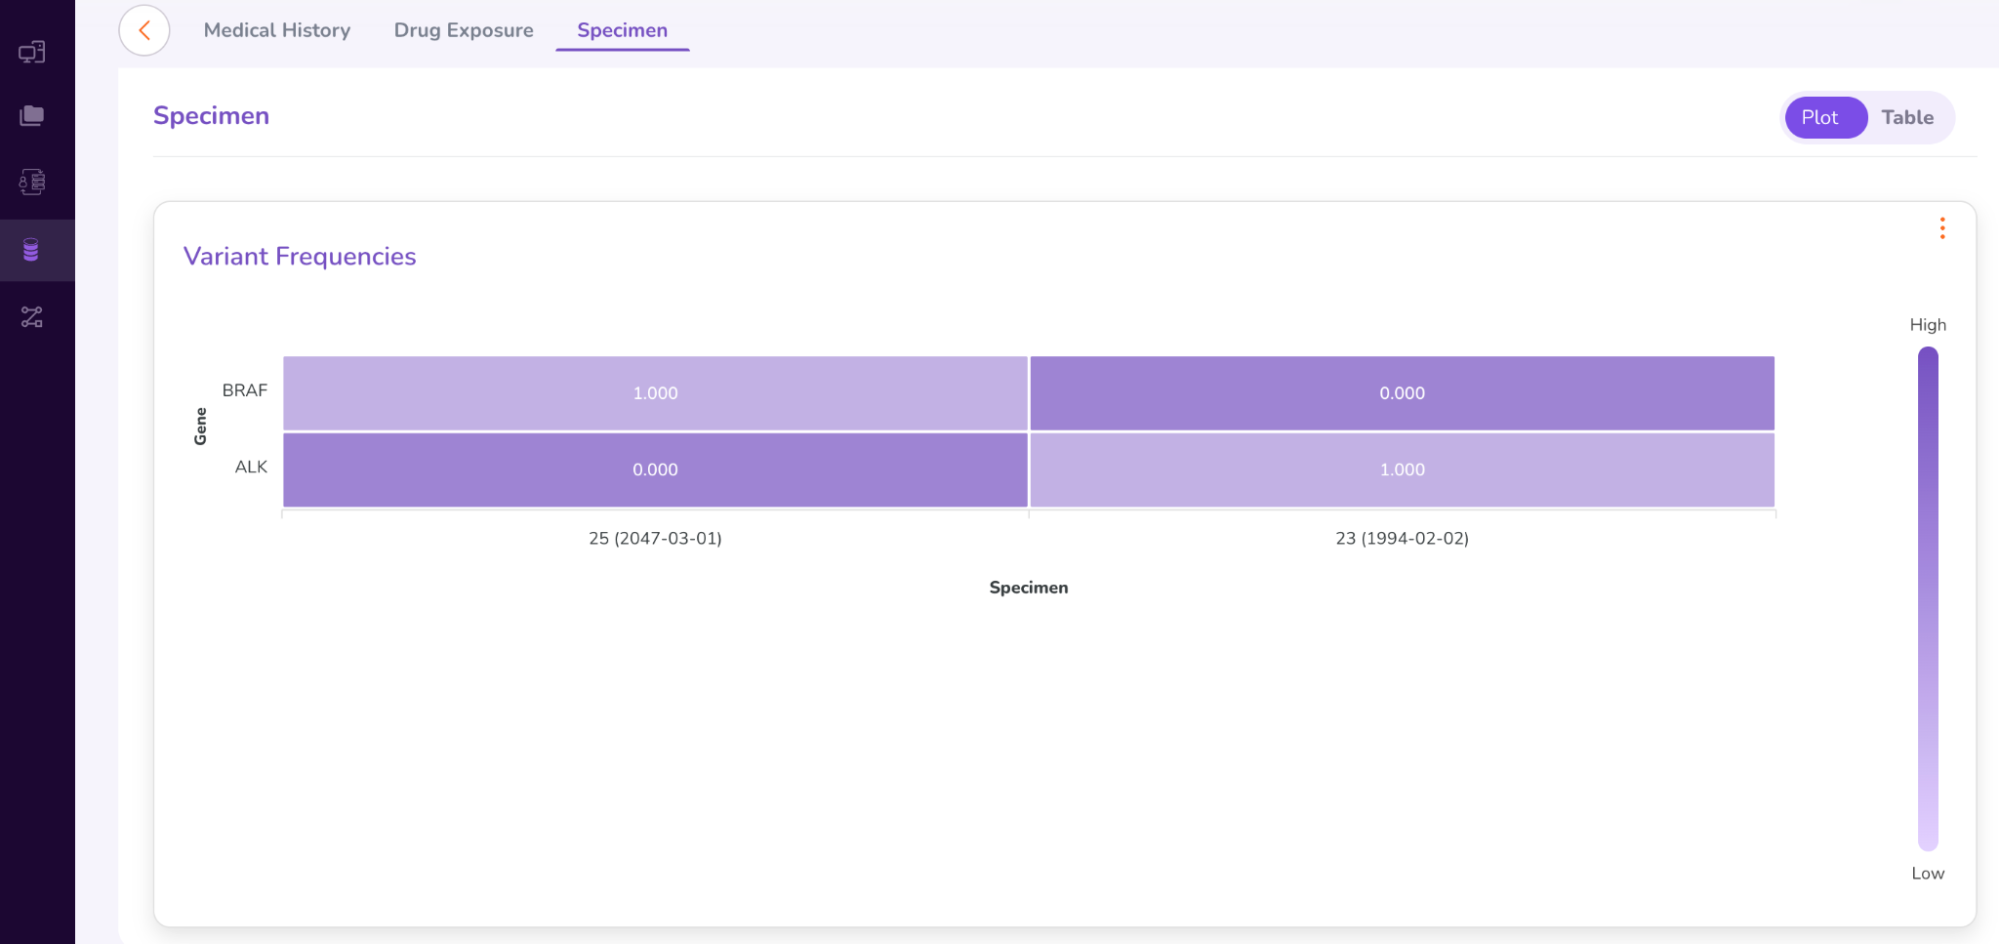
Task: Click BRAF cell for specimen 25
Action: click(x=655, y=393)
